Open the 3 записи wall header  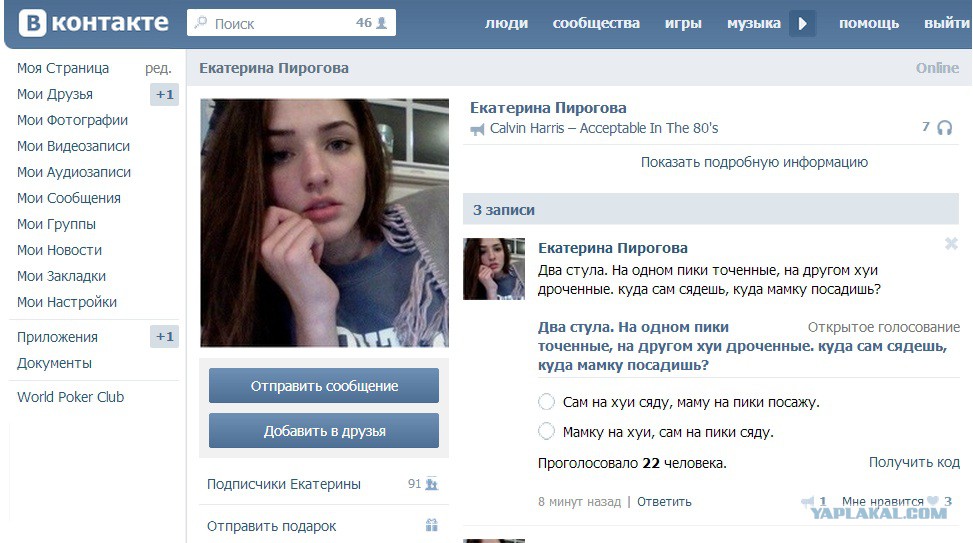tap(711, 210)
